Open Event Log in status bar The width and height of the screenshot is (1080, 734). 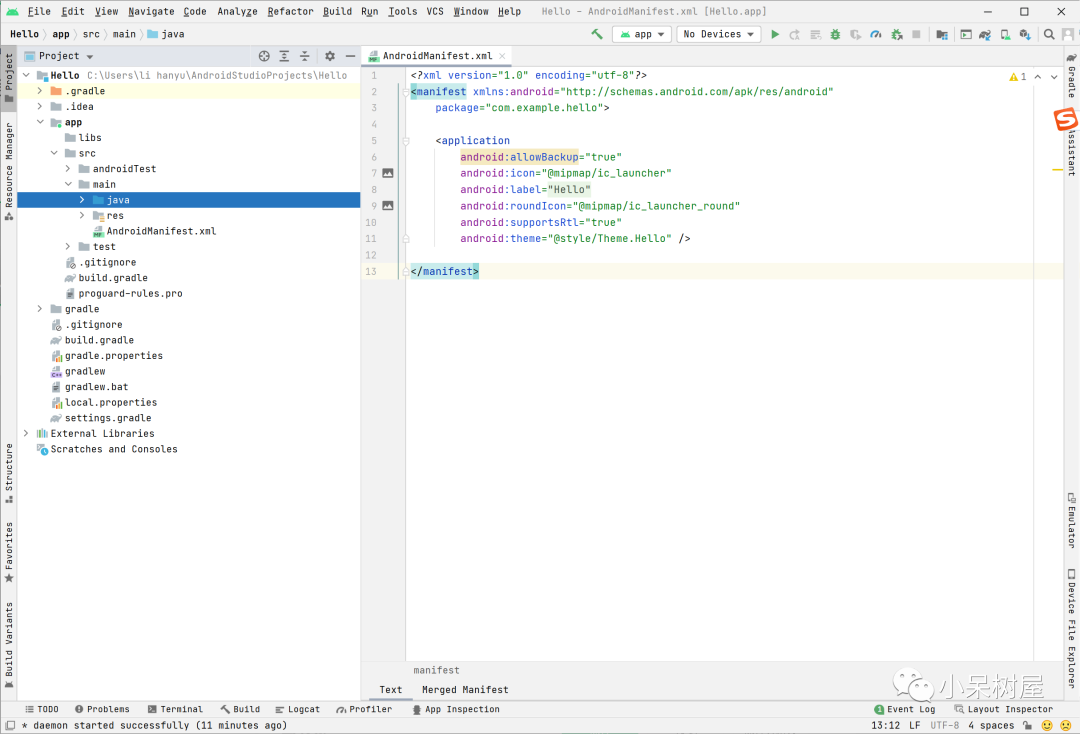click(x=904, y=709)
